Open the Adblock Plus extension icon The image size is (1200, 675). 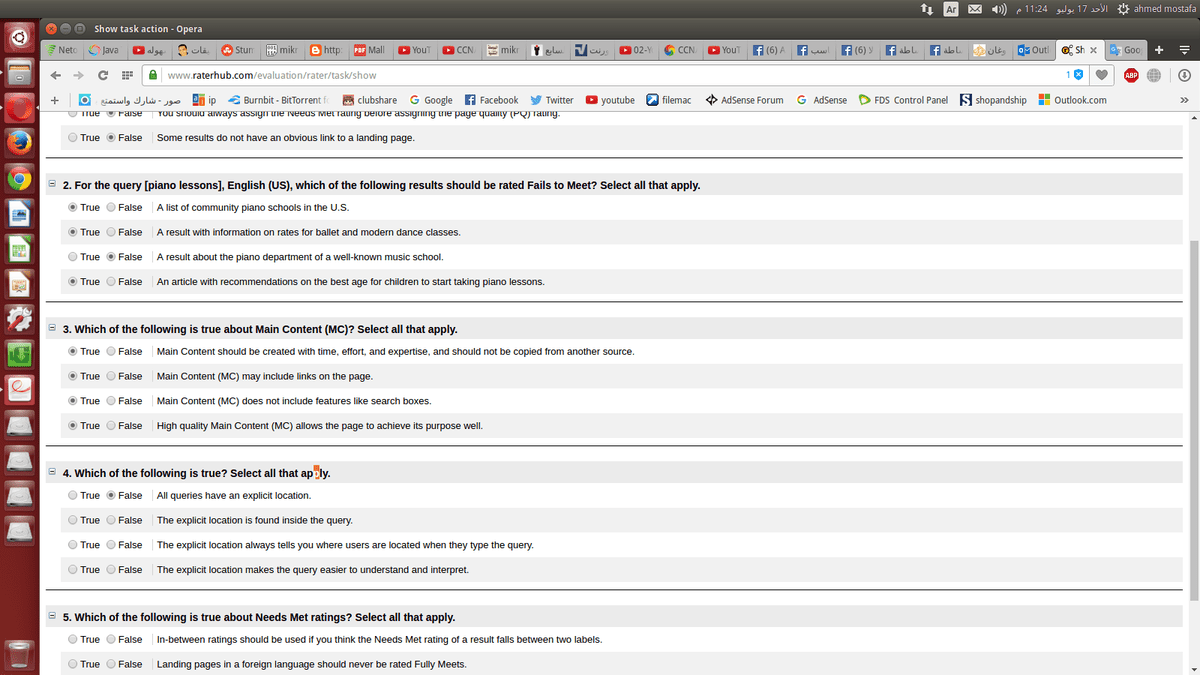pos(1131,75)
